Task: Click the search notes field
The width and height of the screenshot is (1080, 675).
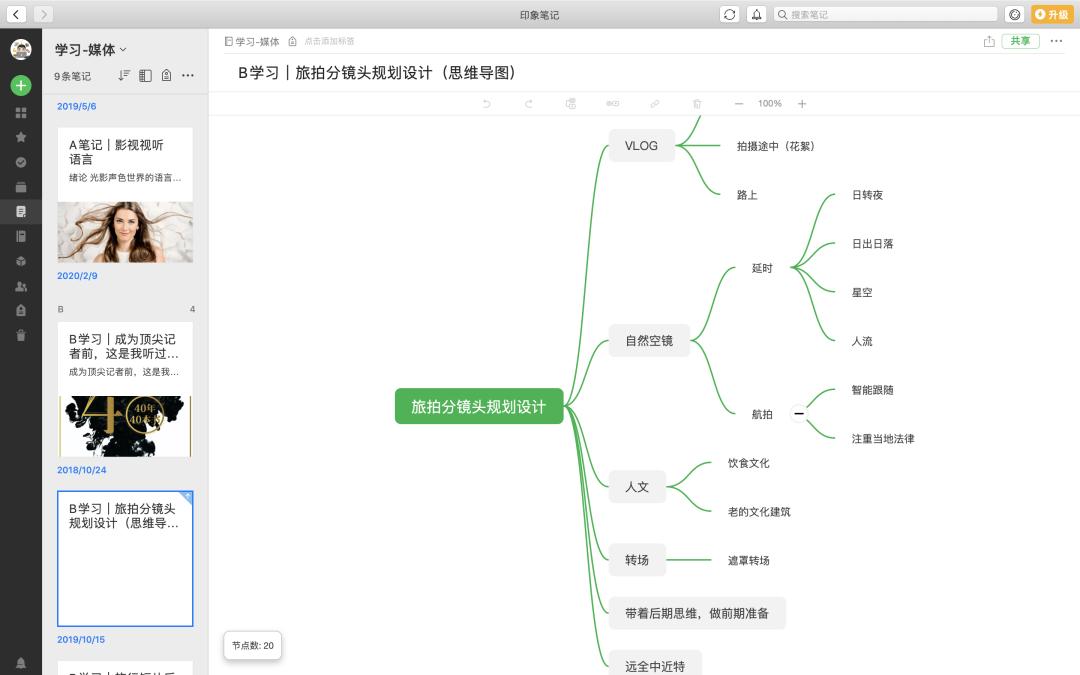Action: click(x=886, y=14)
